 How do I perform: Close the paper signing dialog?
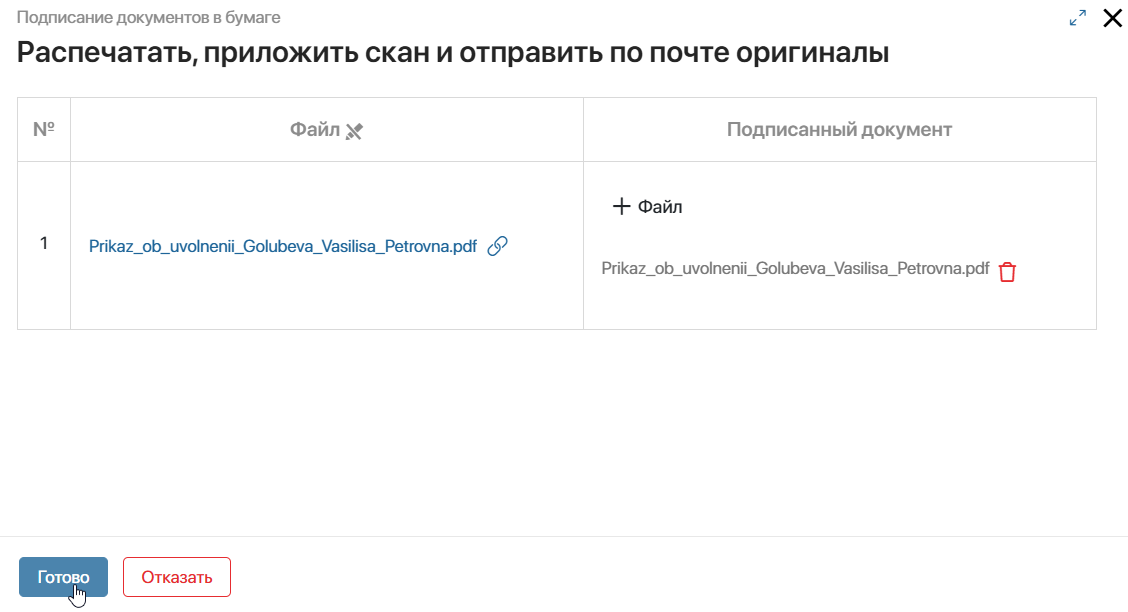1112,18
